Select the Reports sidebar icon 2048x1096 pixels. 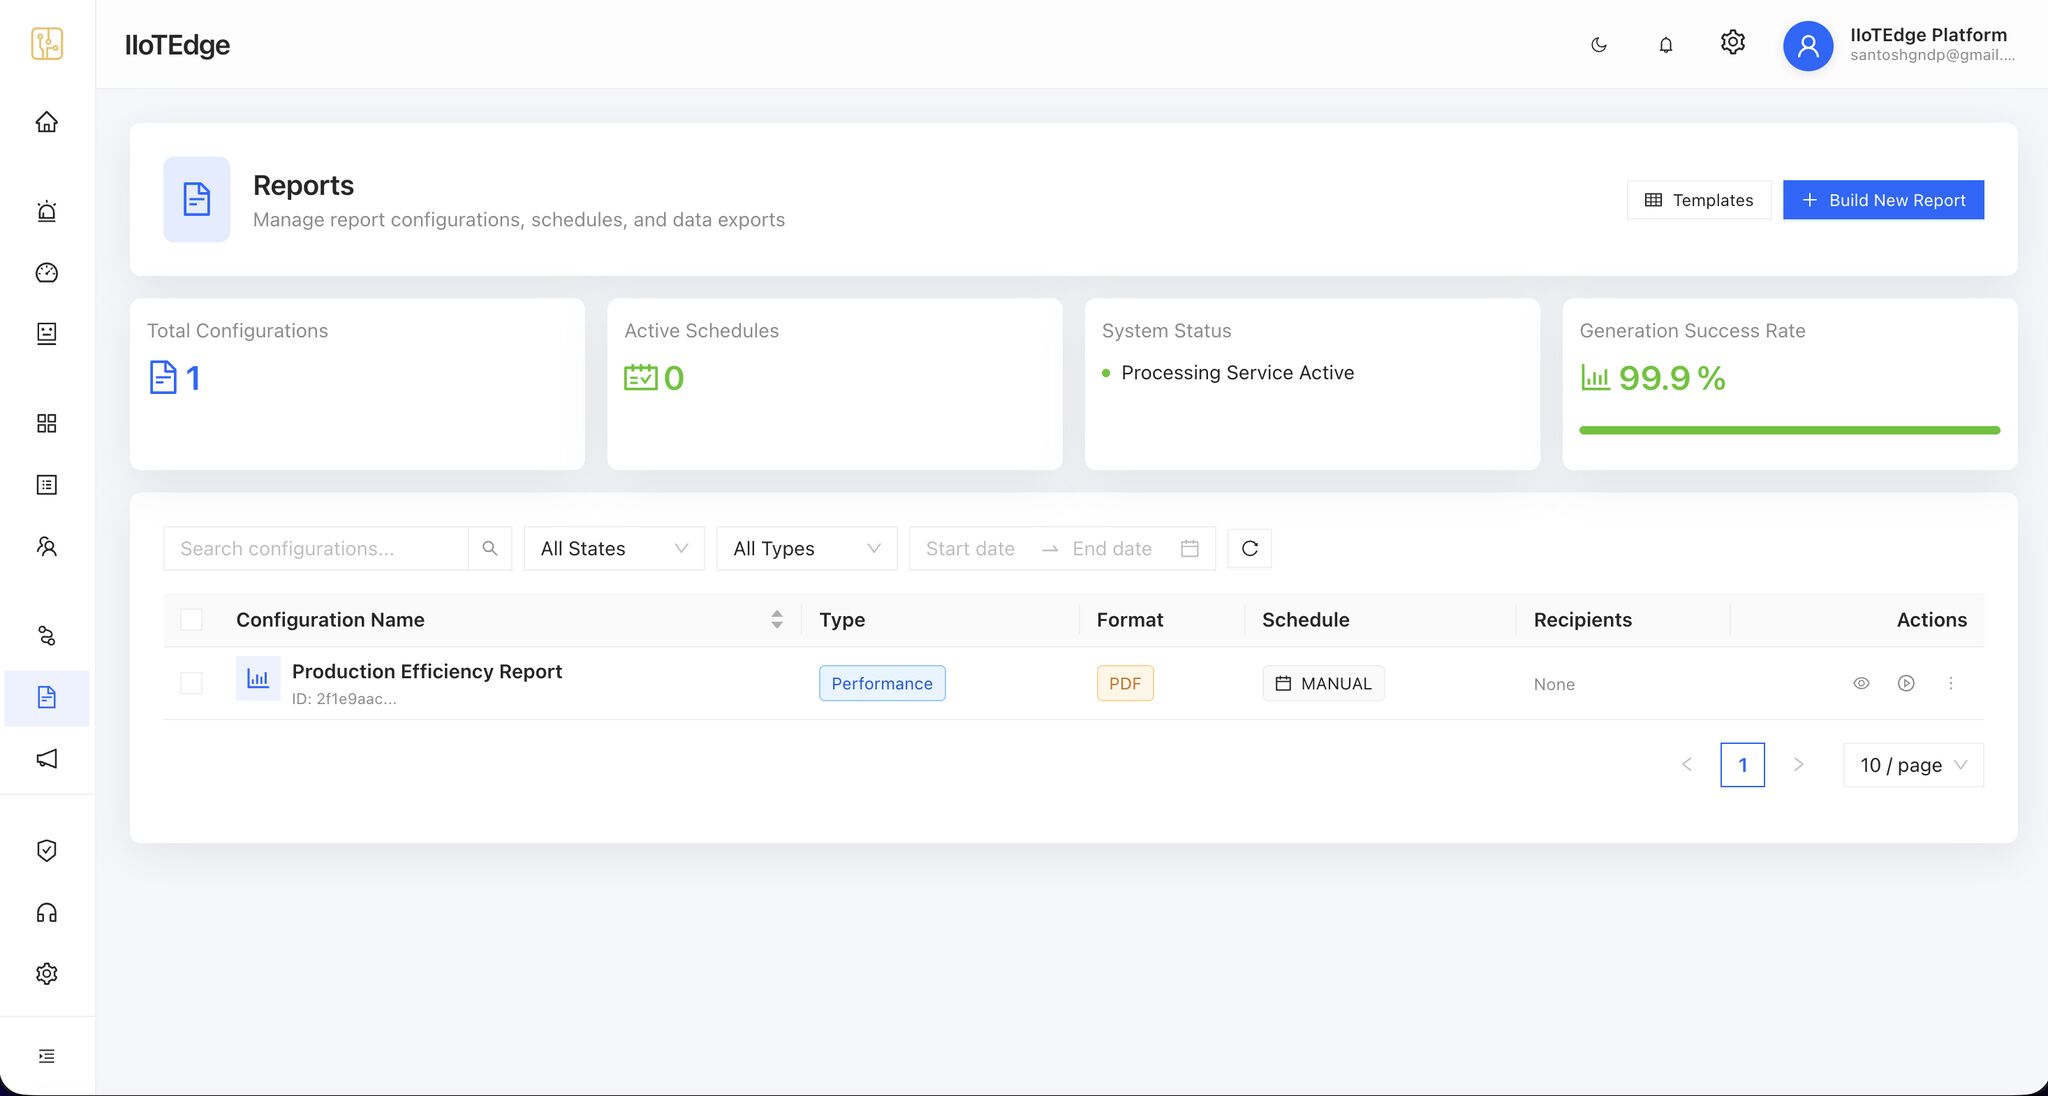coord(46,698)
